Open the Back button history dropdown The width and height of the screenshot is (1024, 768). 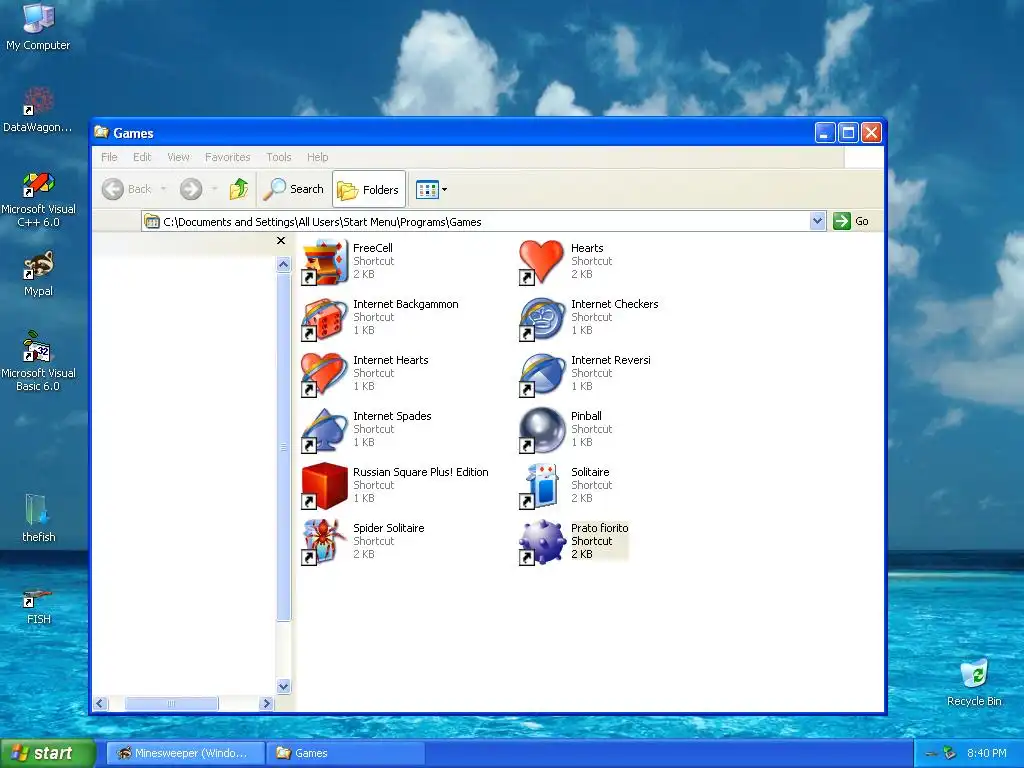pos(163,189)
